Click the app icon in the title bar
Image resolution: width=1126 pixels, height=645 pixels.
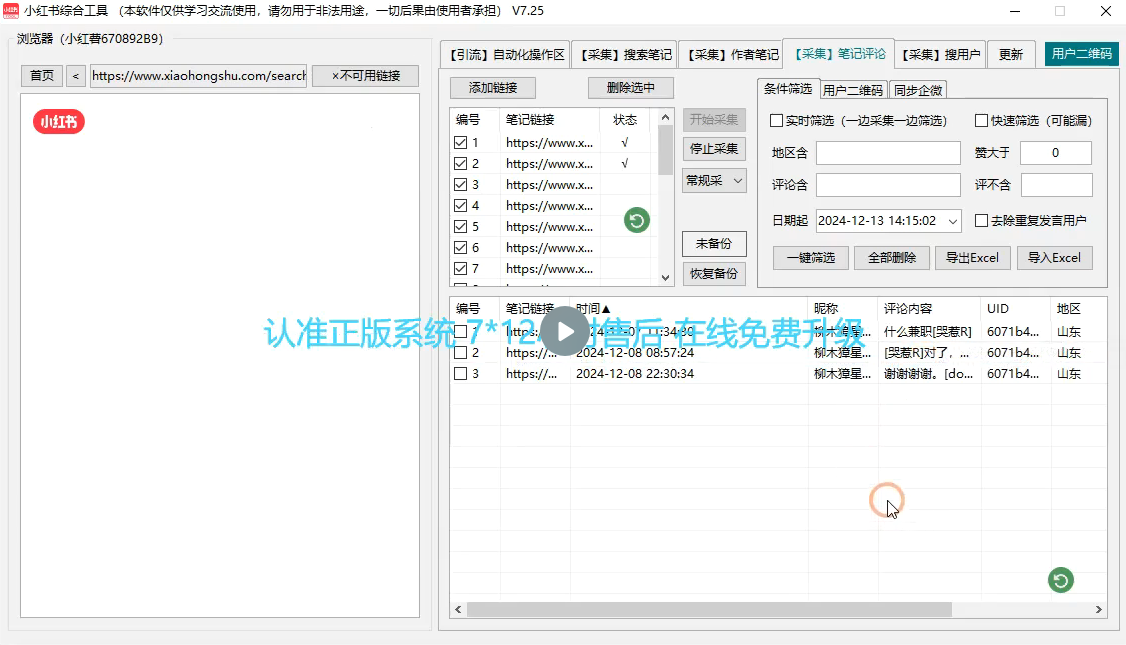click(x=11, y=11)
